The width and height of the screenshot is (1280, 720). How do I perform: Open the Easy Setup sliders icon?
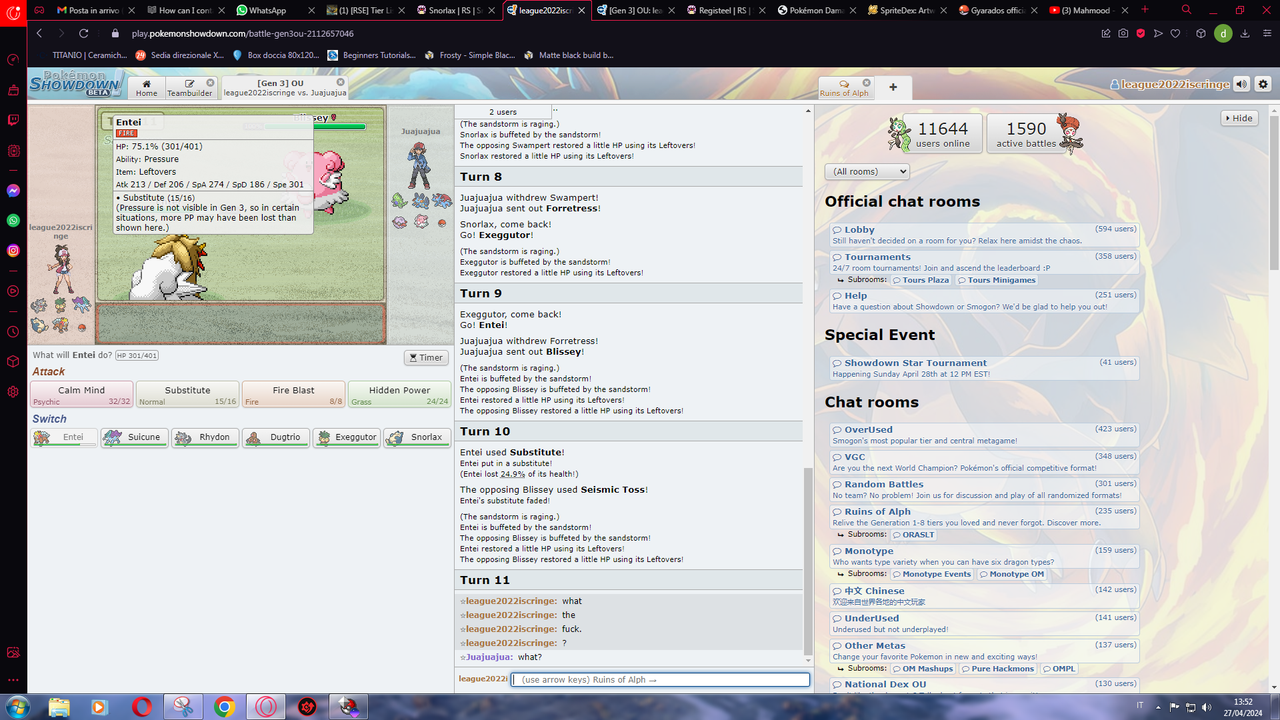pos(1265,33)
